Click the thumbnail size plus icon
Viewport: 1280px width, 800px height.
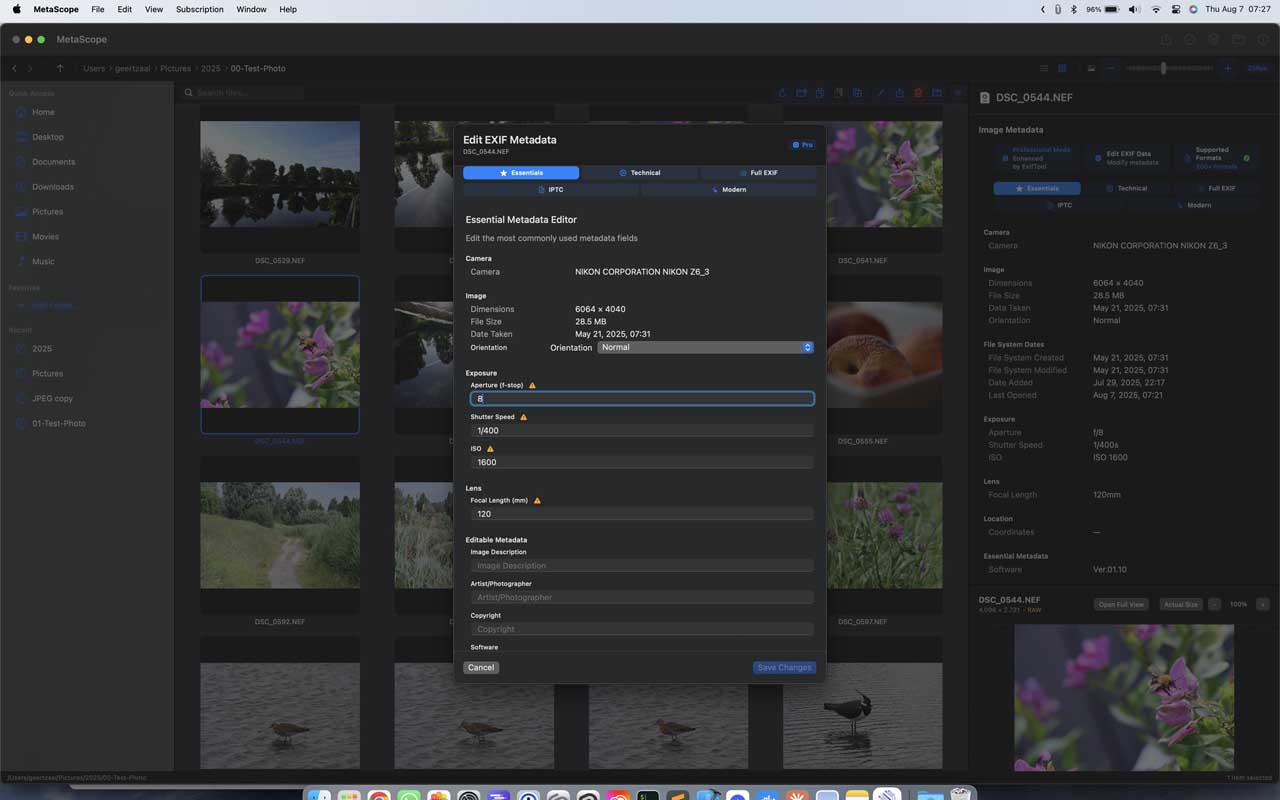pos(1227,68)
